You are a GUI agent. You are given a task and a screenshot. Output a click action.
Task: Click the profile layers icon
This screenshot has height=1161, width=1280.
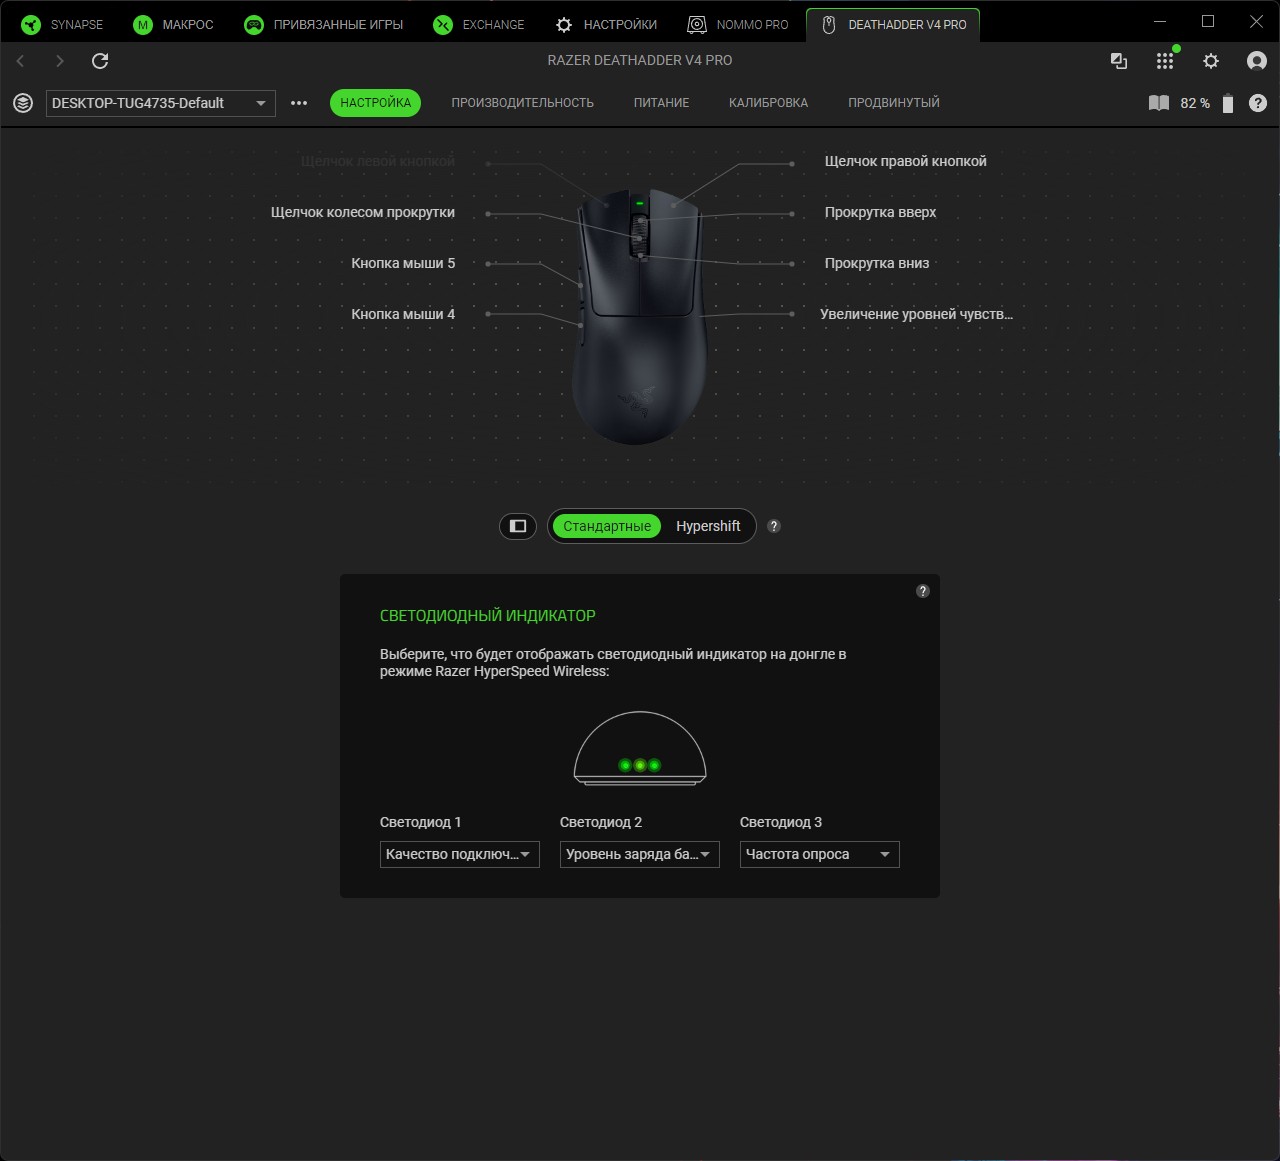(23, 103)
